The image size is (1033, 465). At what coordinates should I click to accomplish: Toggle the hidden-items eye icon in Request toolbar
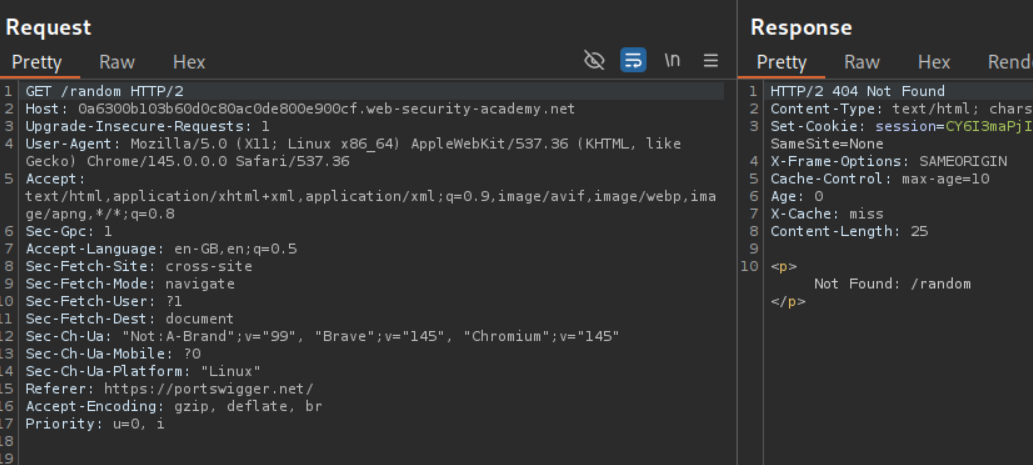[x=594, y=61]
